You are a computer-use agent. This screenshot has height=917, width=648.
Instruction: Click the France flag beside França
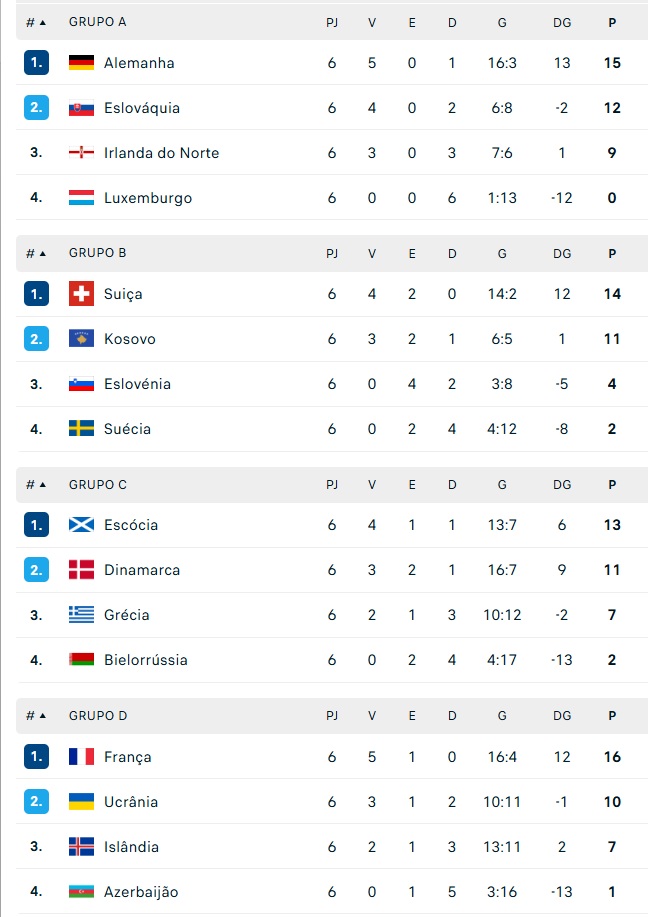click(81, 757)
